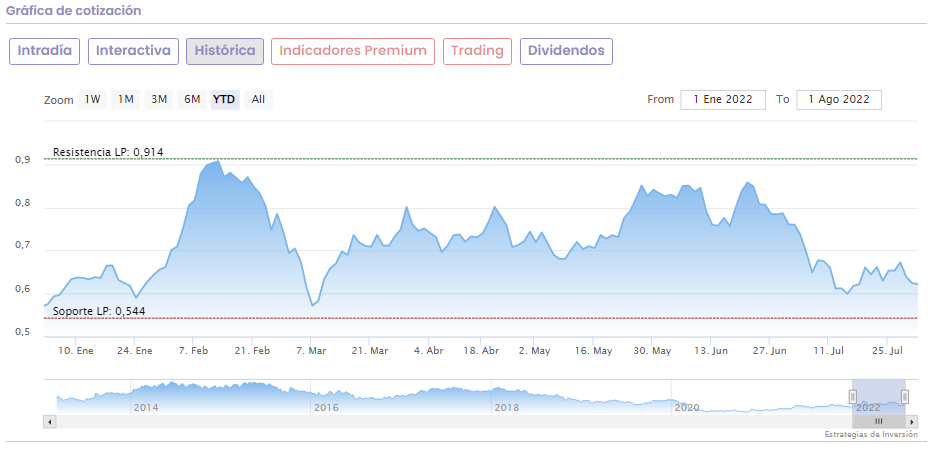
Task: Select the Intradía chart tab
Action: [44, 51]
